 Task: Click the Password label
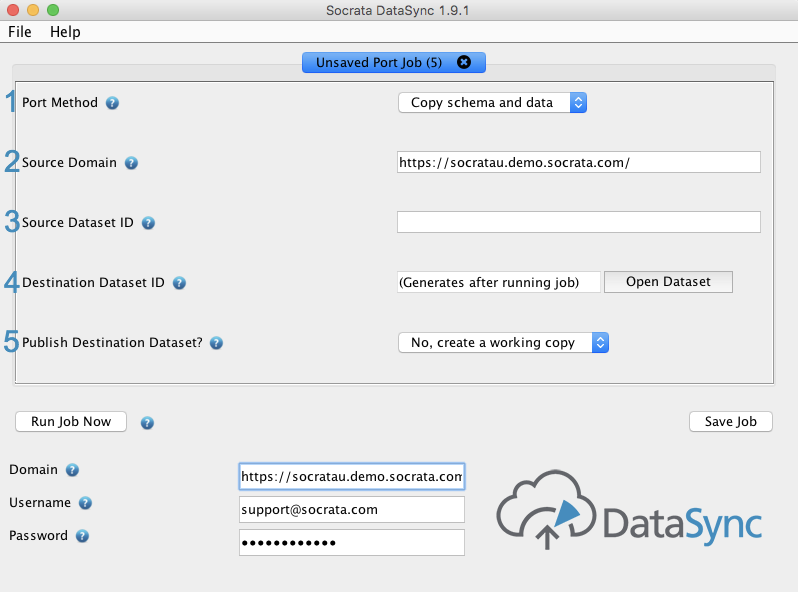click(x=38, y=535)
